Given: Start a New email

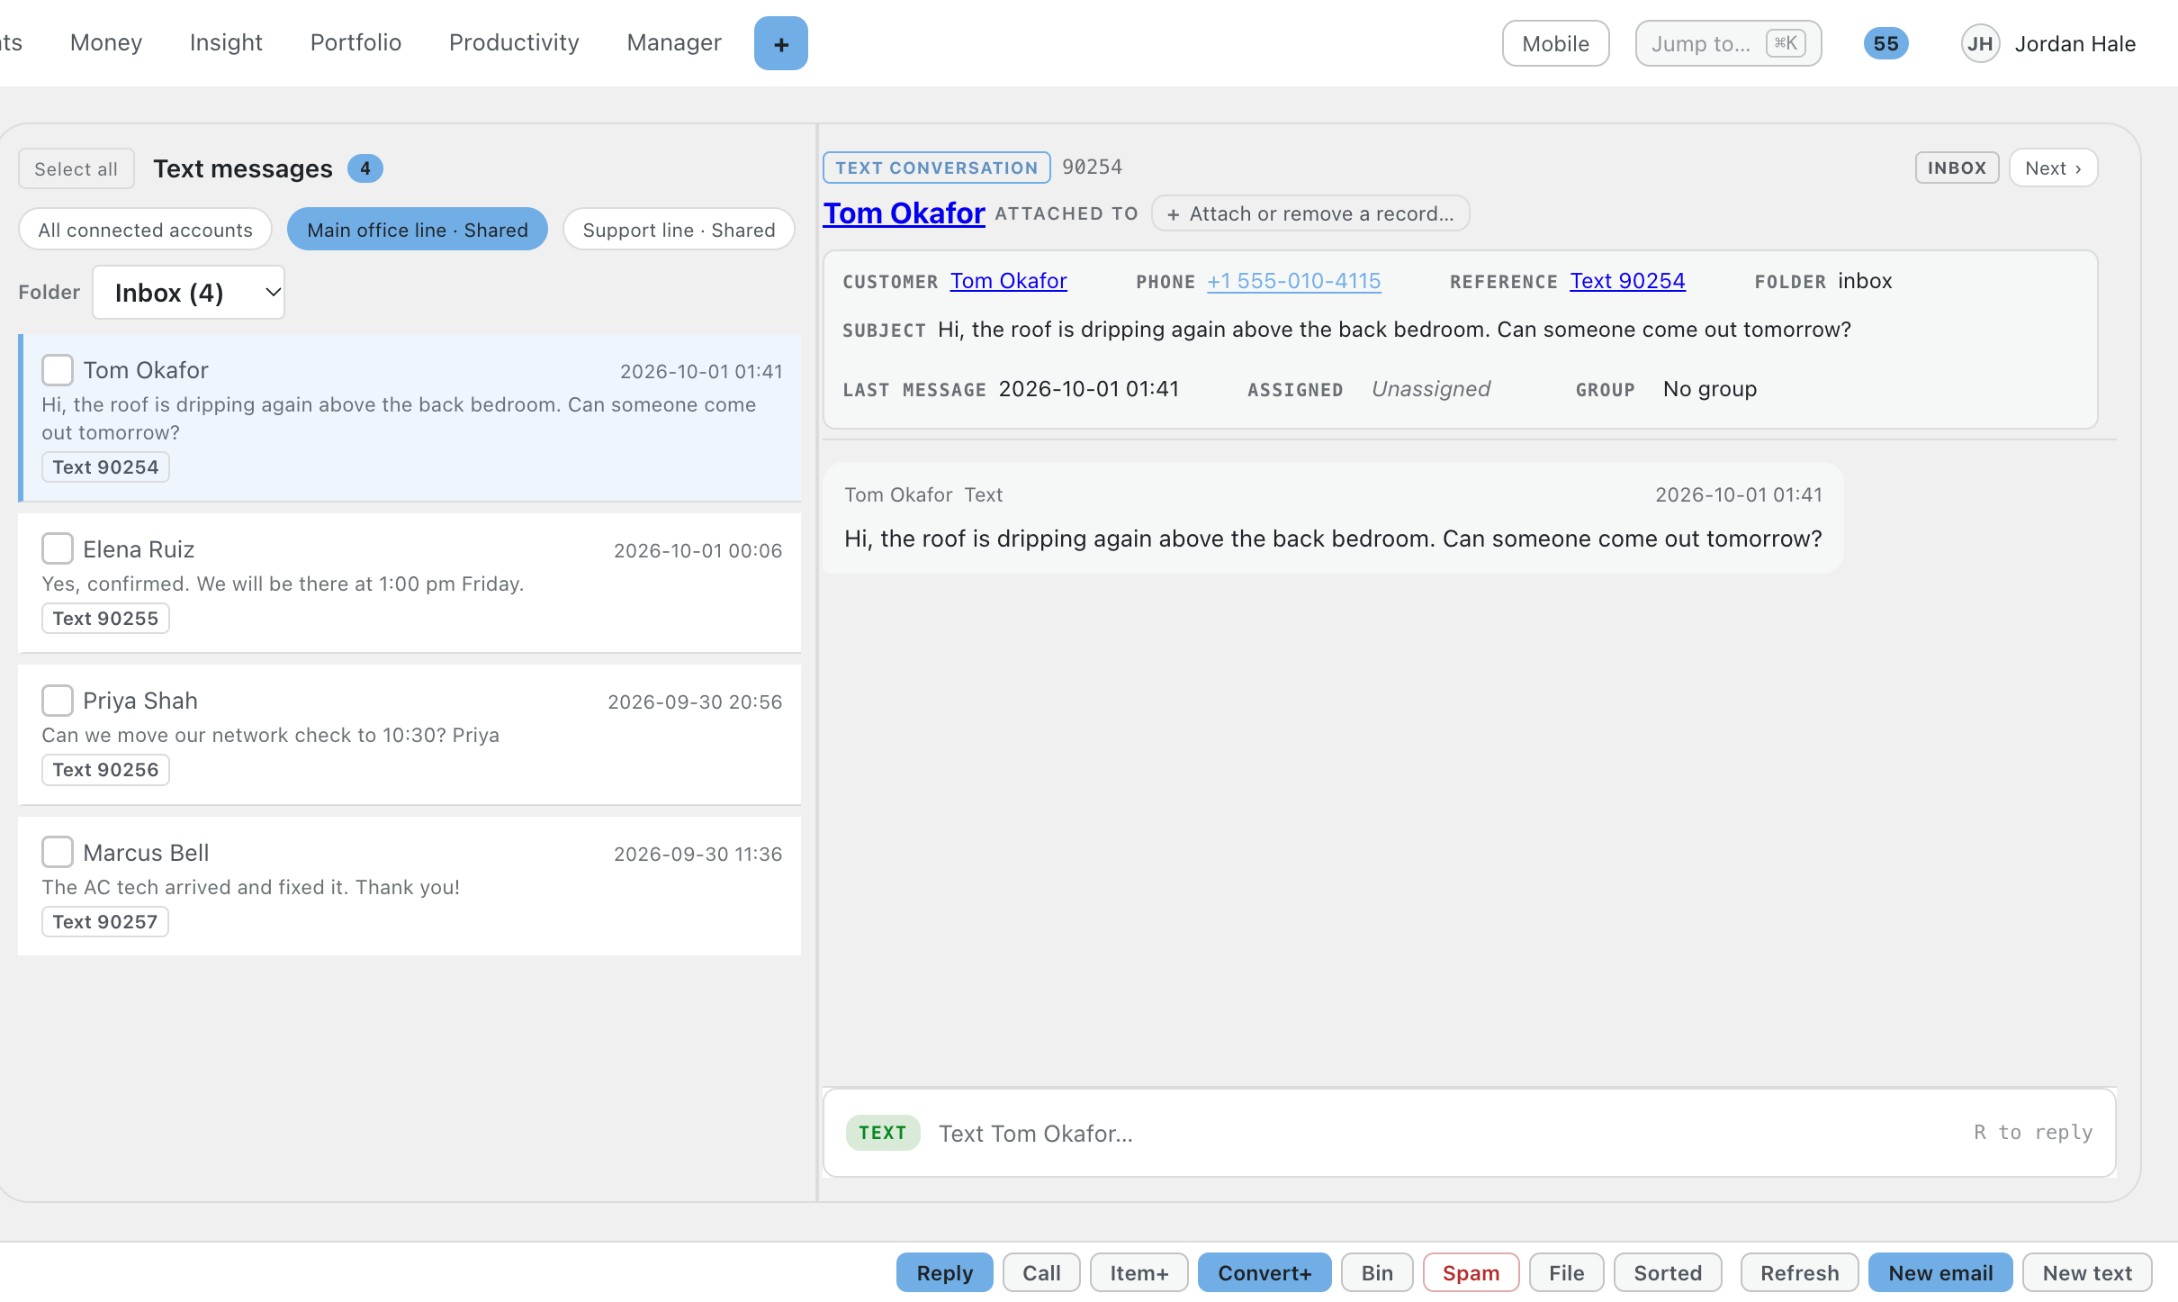Looking at the screenshot, I should coord(1940,1272).
